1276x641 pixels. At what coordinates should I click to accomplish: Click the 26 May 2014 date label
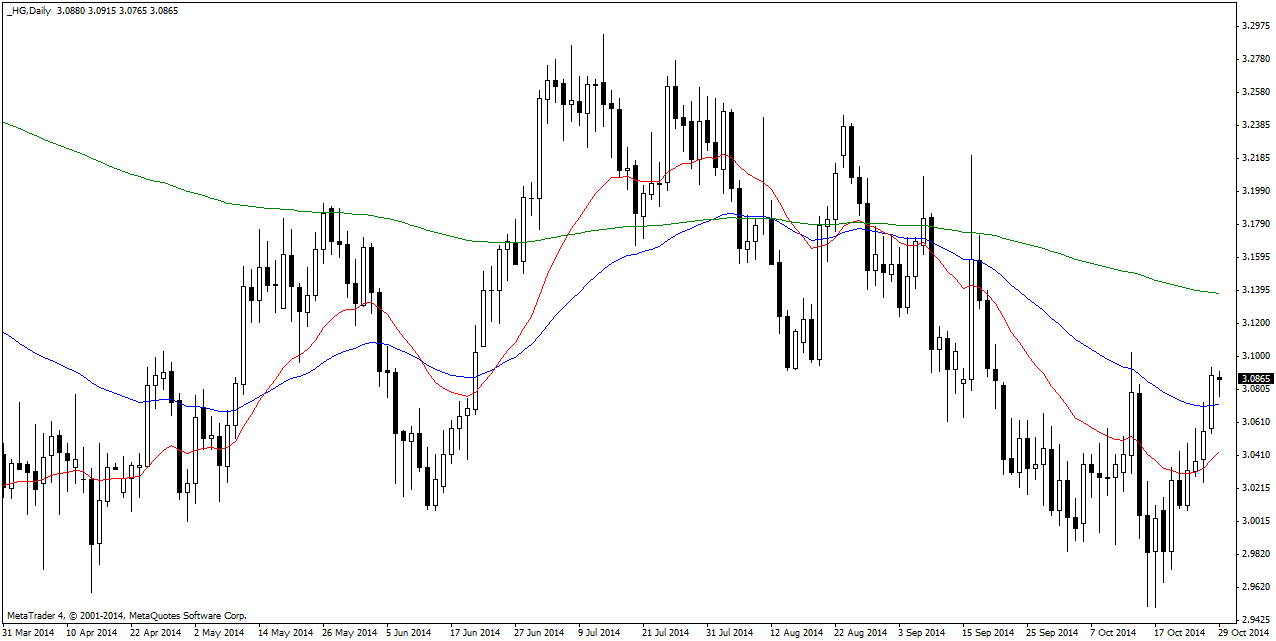pos(350,632)
